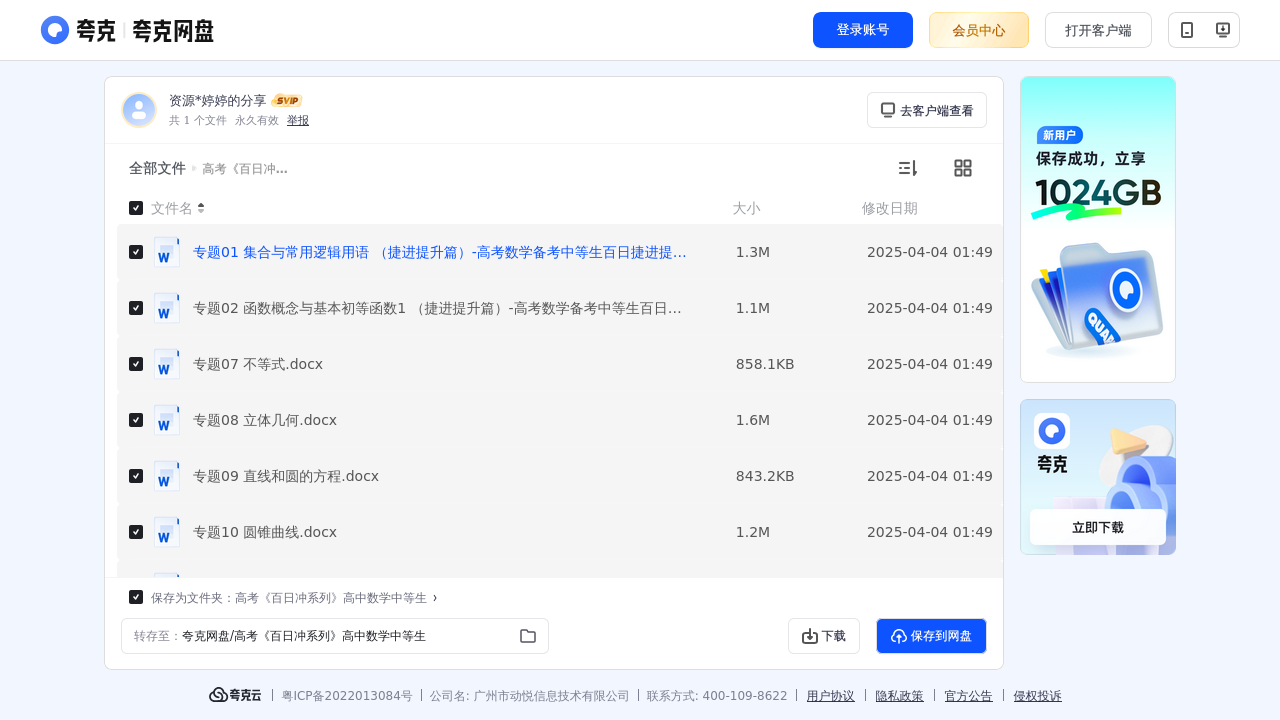Click the 登录账号 button

click(x=863, y=30)
